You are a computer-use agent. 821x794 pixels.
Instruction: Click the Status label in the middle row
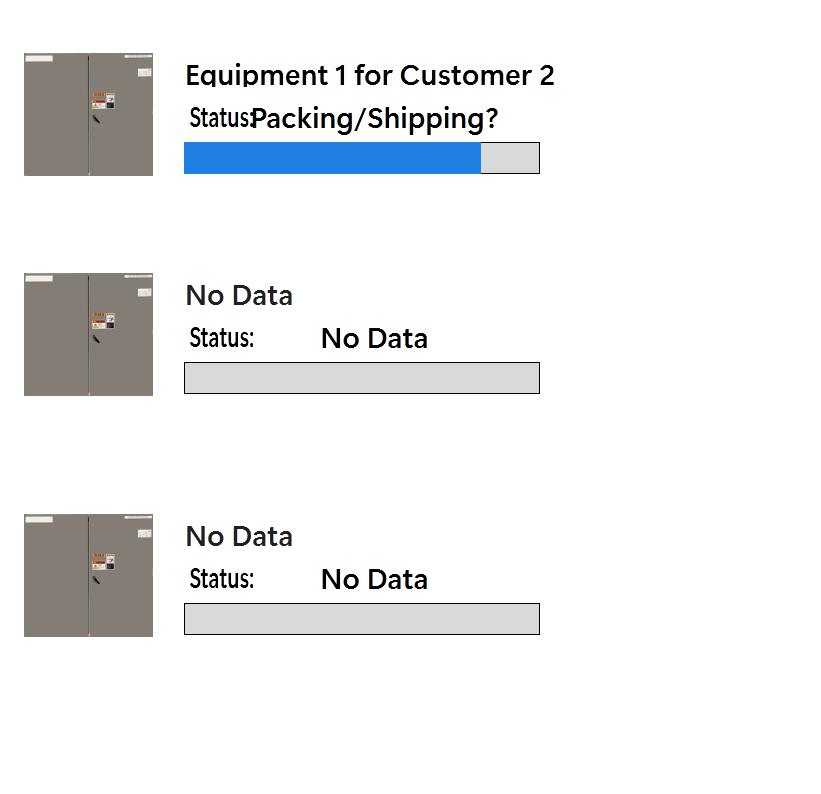[221, 338]
